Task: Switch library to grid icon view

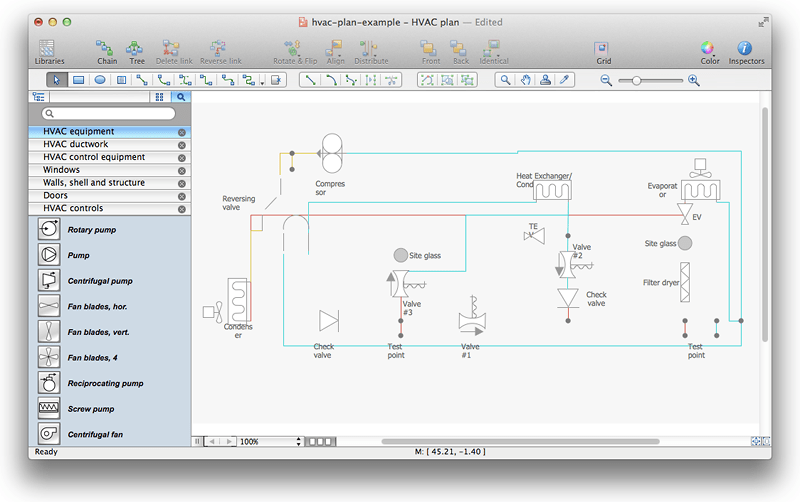Action: pyautogui.click(x=160, y=97)
